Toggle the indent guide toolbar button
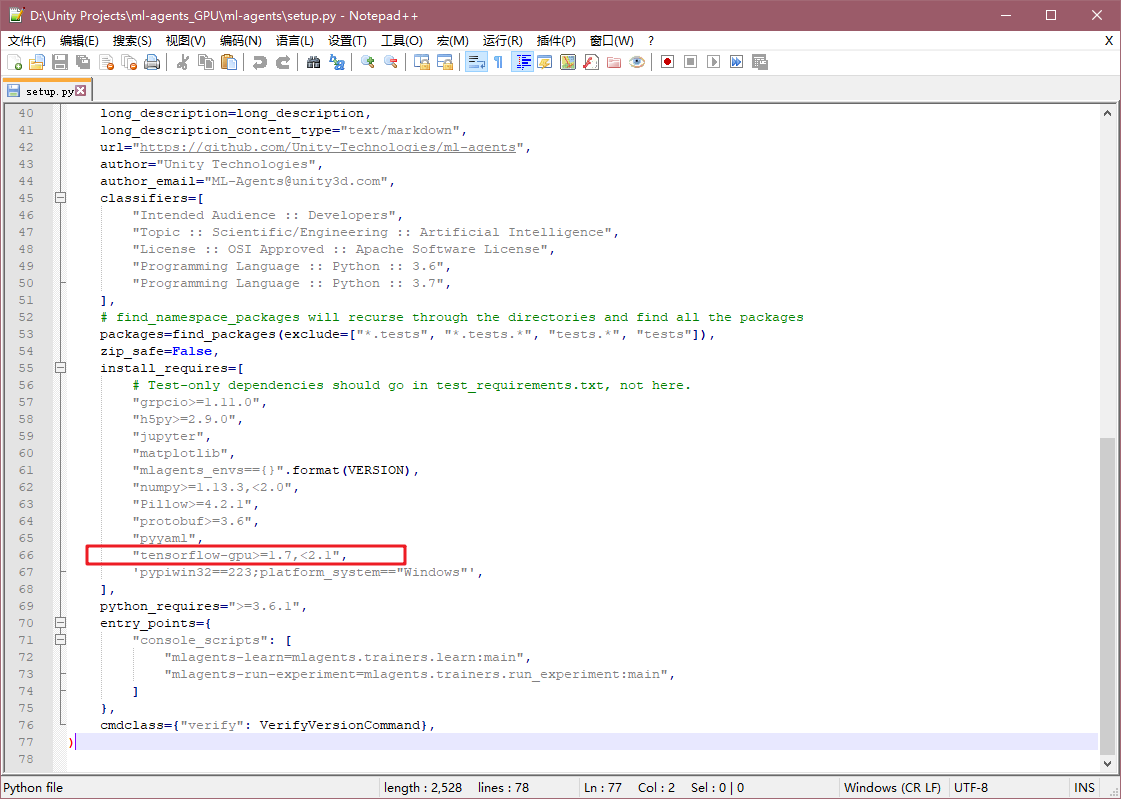1121x799 pixels. (x=523, y=62)
